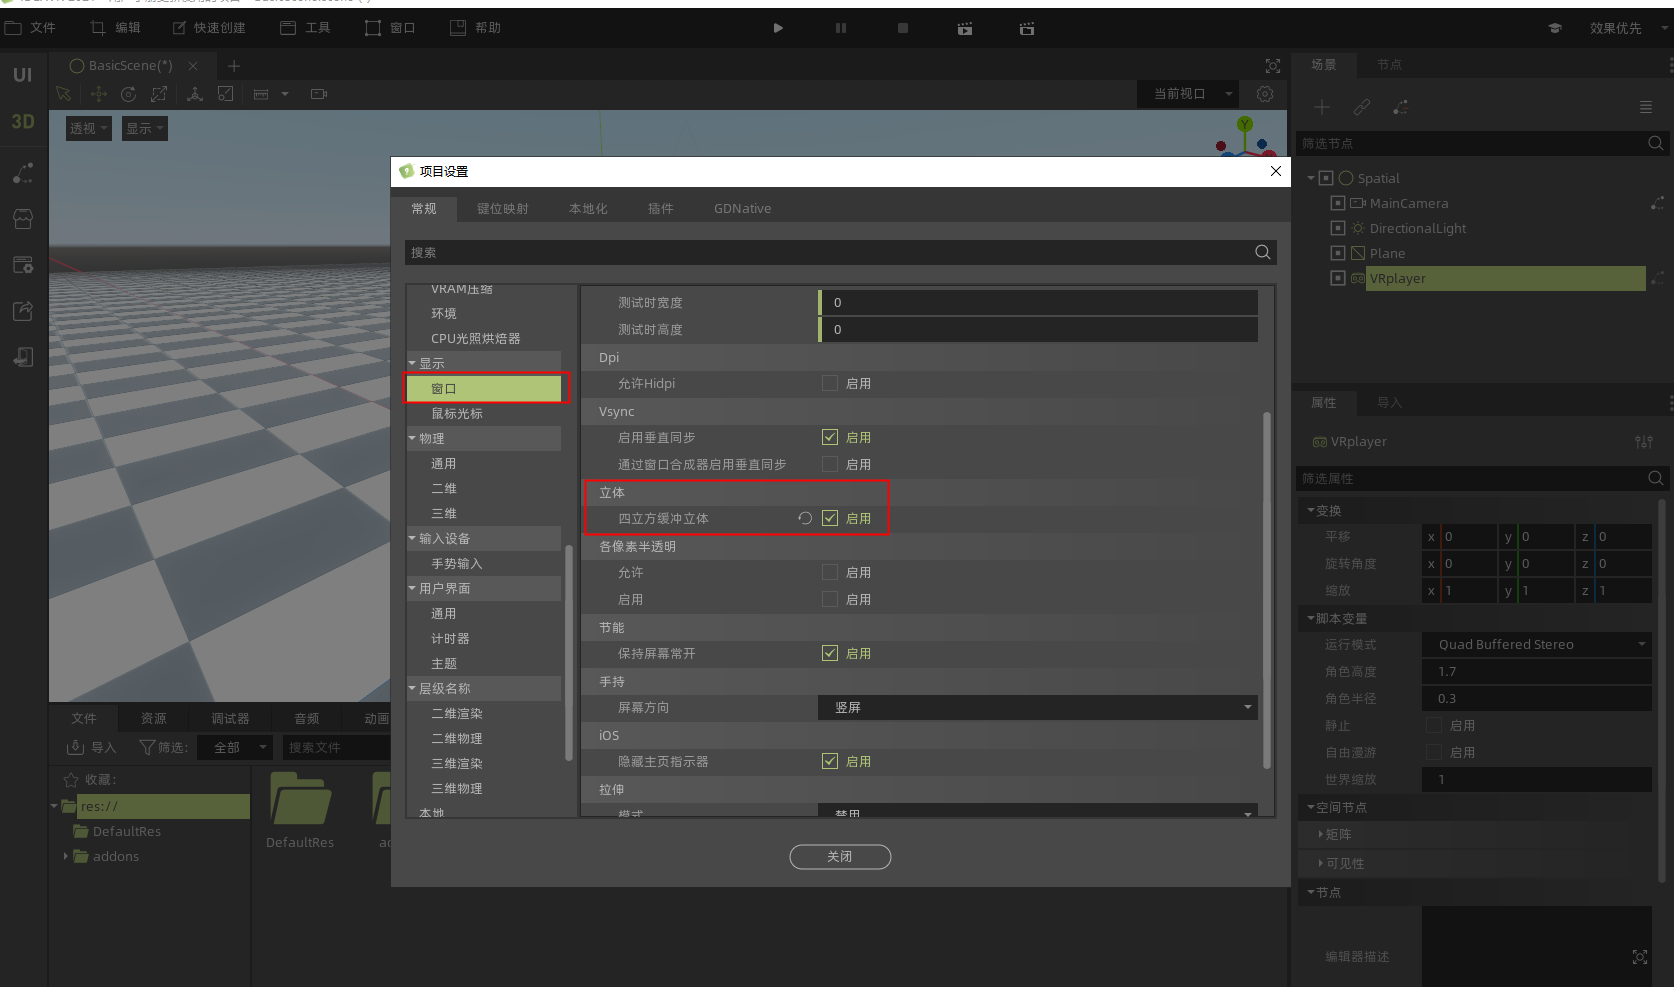This screenshot has height=987, width=1674.
Task: Click the adjust sliders icon beside VRplayer in inspector
Action: click(x=1644, y=442)
